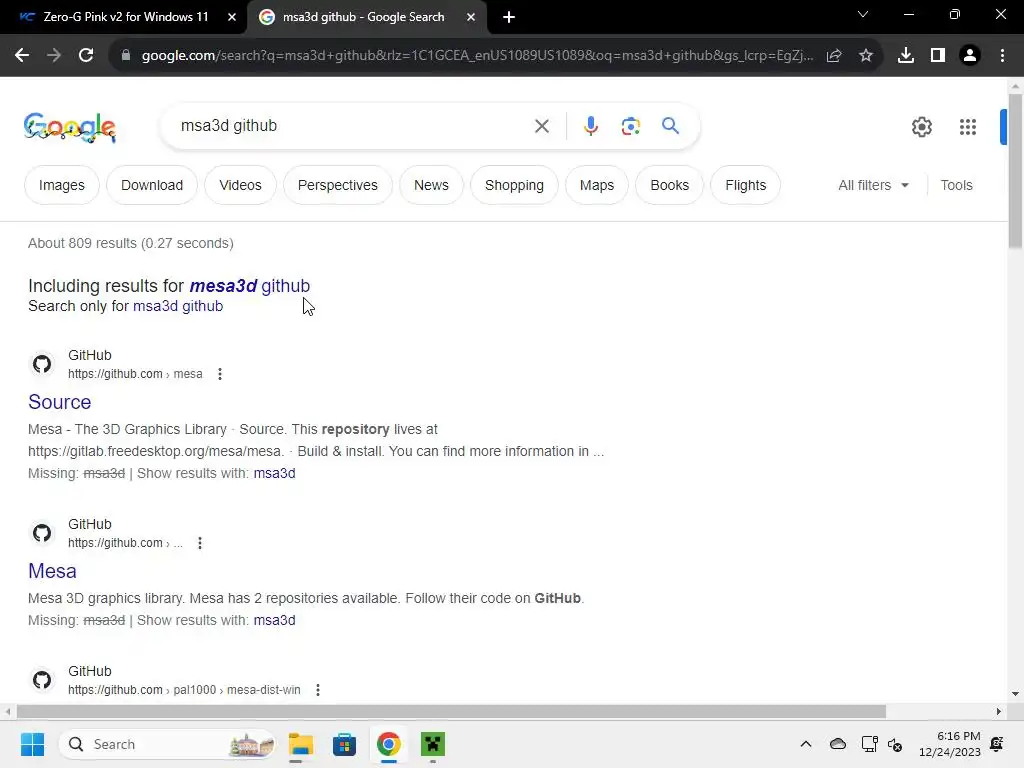The height and width of the screenshot is (768, 1024).
Task: Open the new tab plus button
Action: (x=509, y=17)
